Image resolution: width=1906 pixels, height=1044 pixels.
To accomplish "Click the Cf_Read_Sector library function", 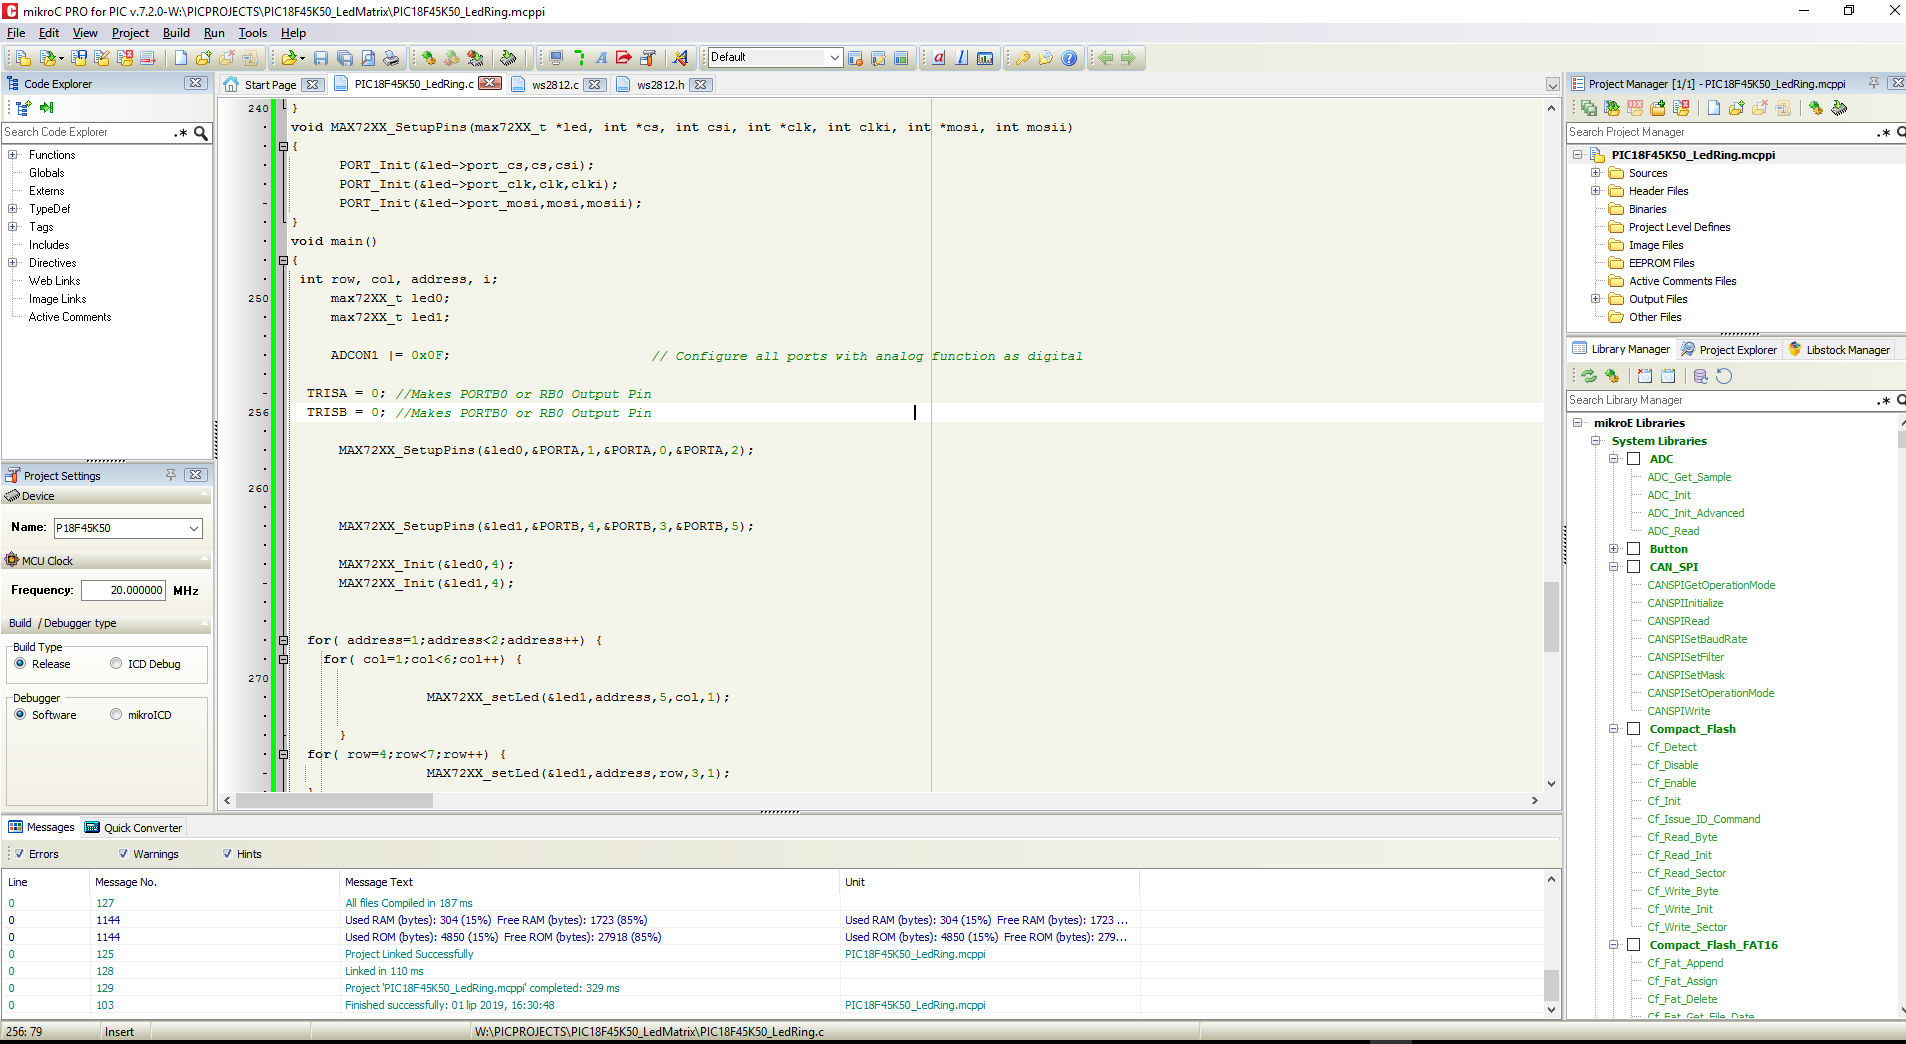I will (1686, 873).
